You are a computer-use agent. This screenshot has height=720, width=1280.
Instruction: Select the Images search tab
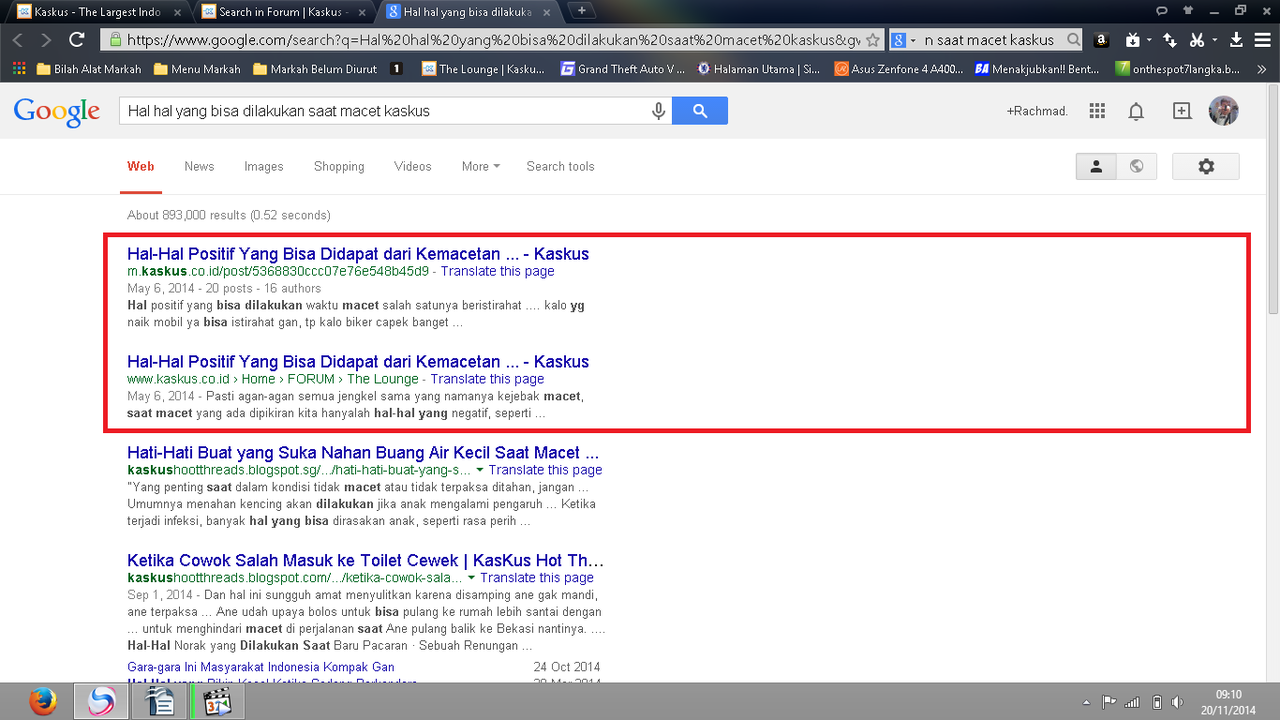tap(264, 167)
